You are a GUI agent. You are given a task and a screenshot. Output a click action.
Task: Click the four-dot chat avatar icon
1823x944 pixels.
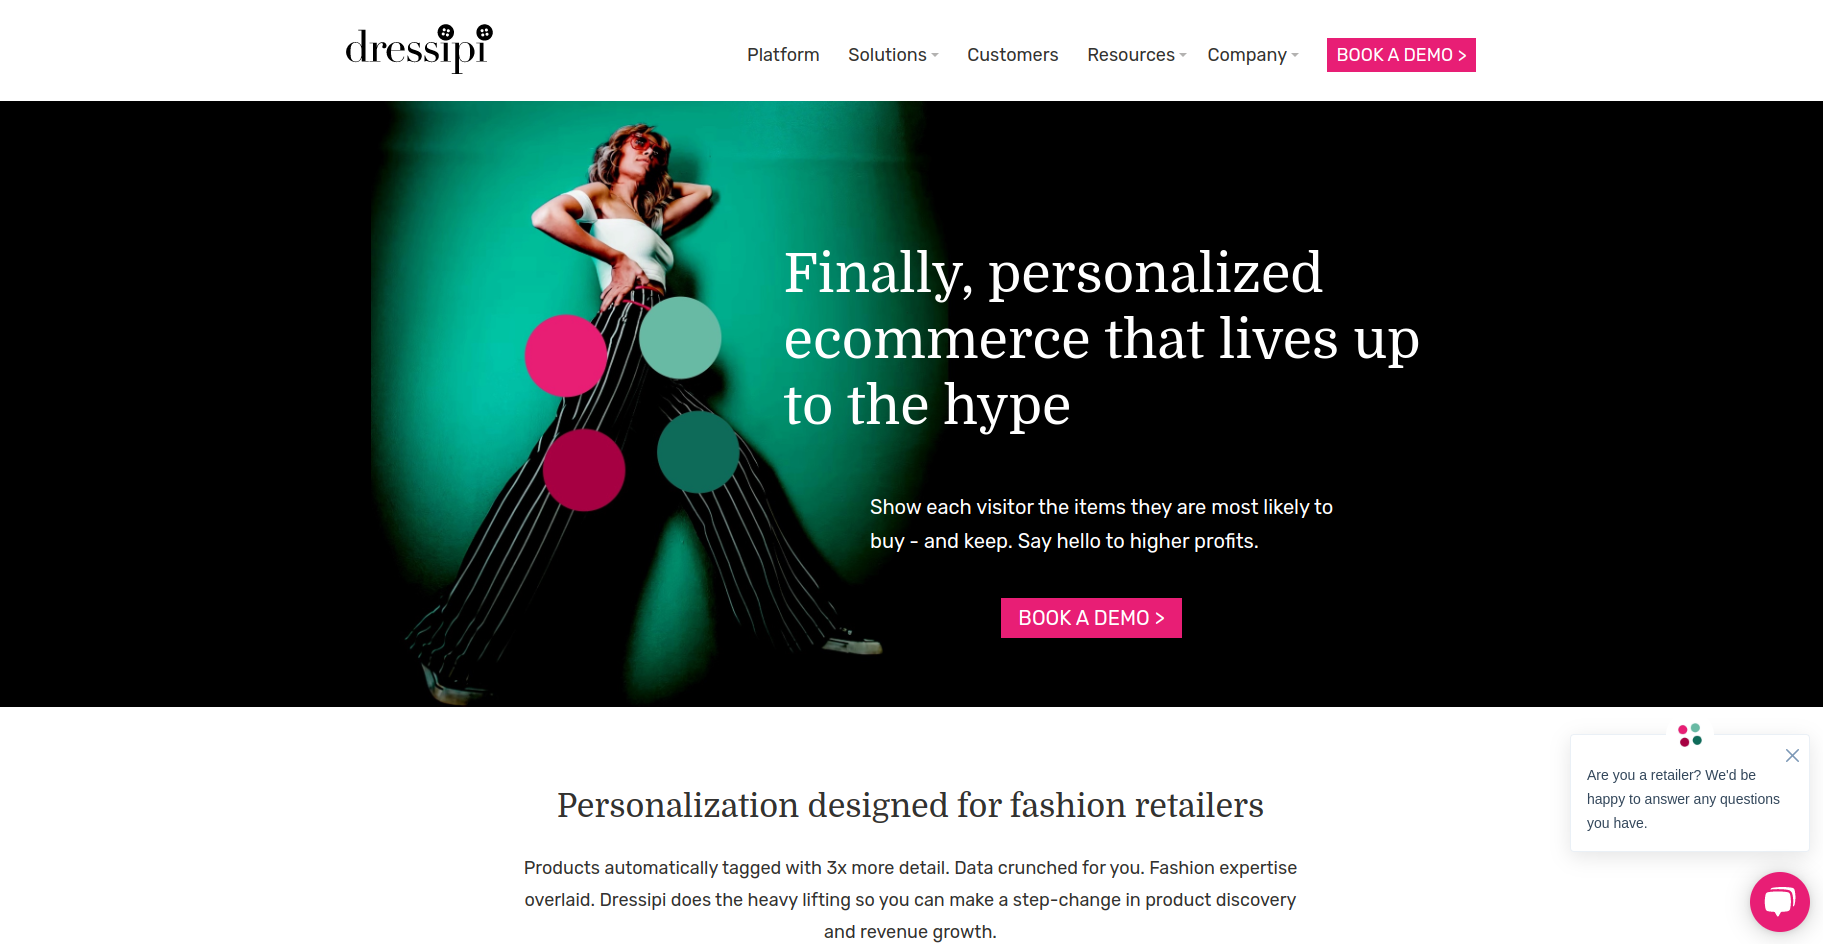(x=1690, y=735)
